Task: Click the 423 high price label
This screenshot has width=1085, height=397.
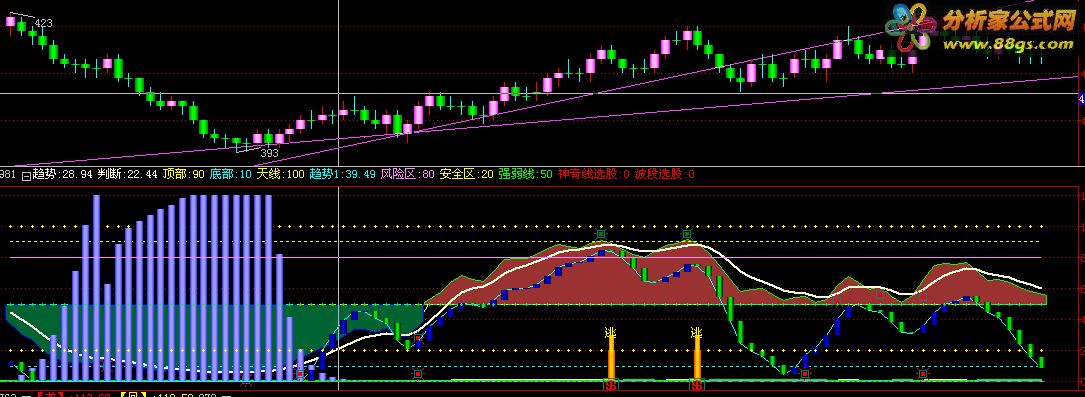Action: pos(43,24)
